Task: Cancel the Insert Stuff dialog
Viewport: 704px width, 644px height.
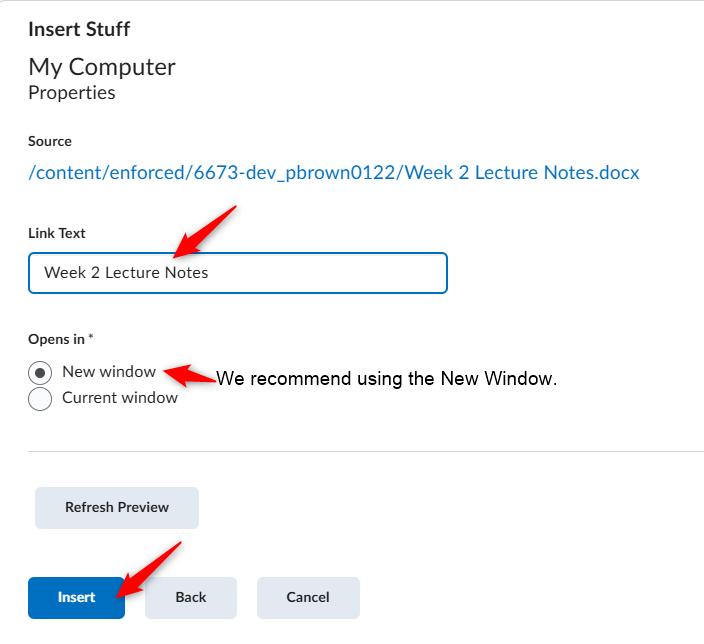Action: (x=308, y=598)
